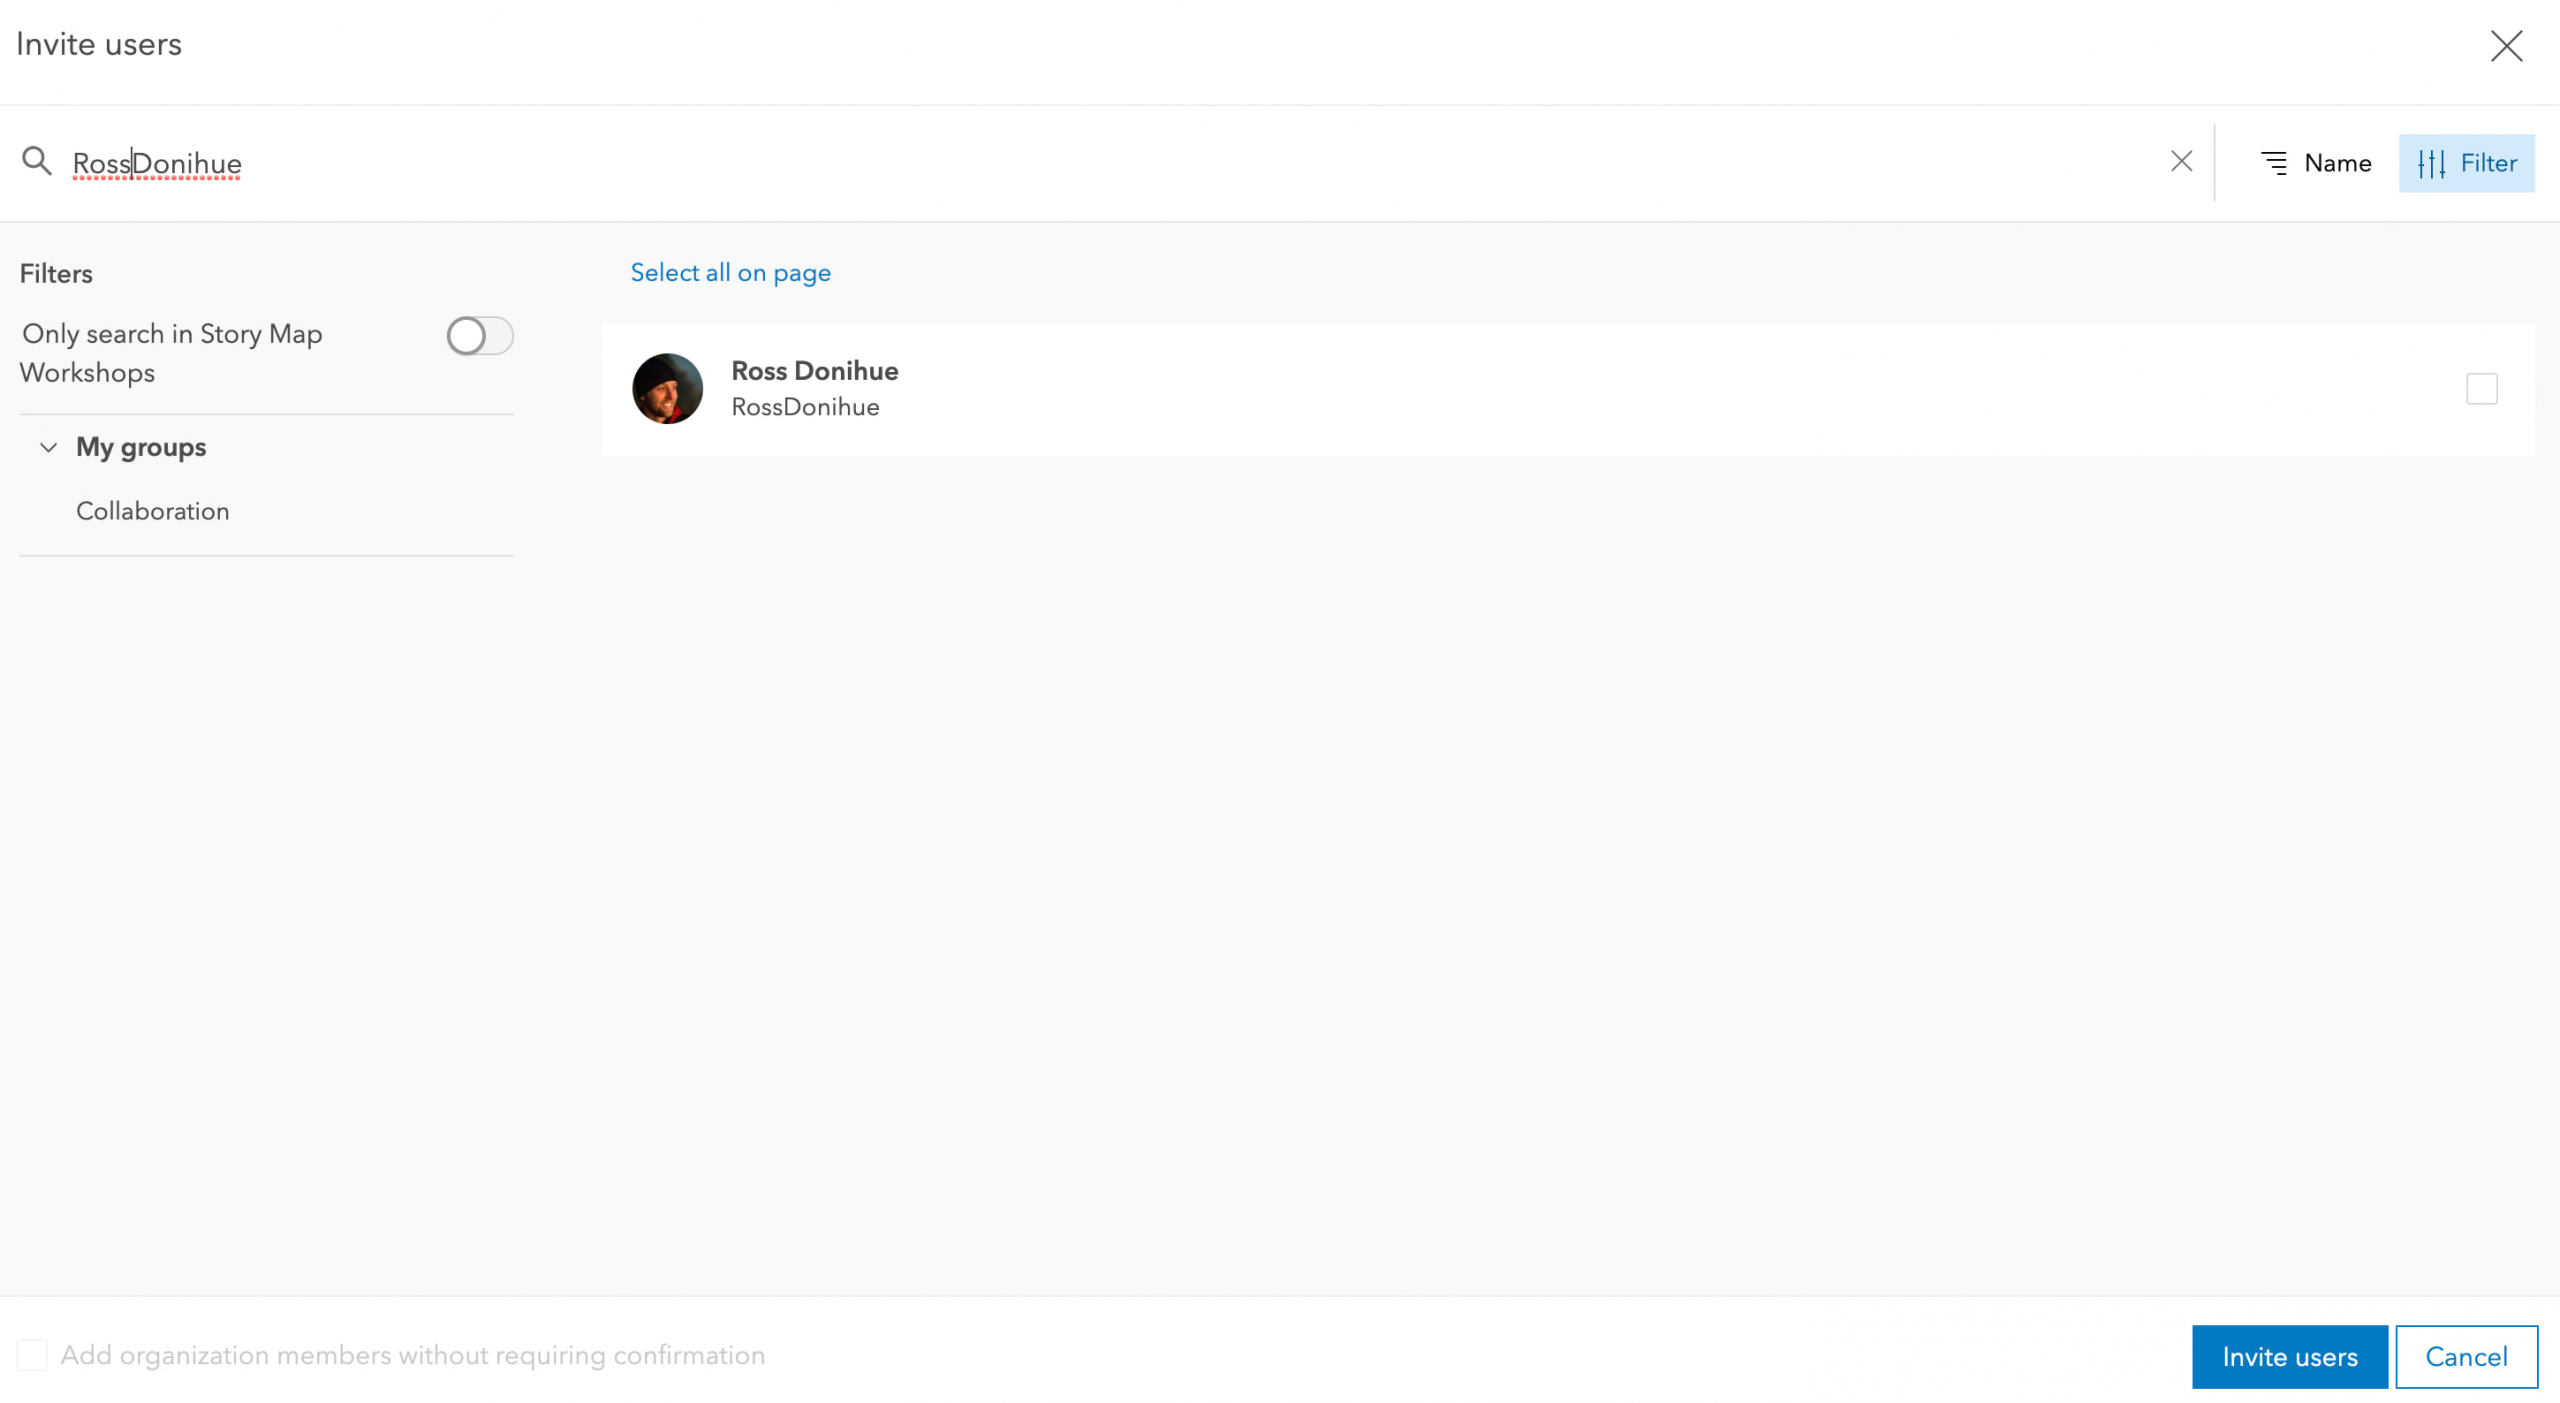Check the Ross Donihue user checkbox
The width and height of the screenshot is (2560, 1403).
2481,389
